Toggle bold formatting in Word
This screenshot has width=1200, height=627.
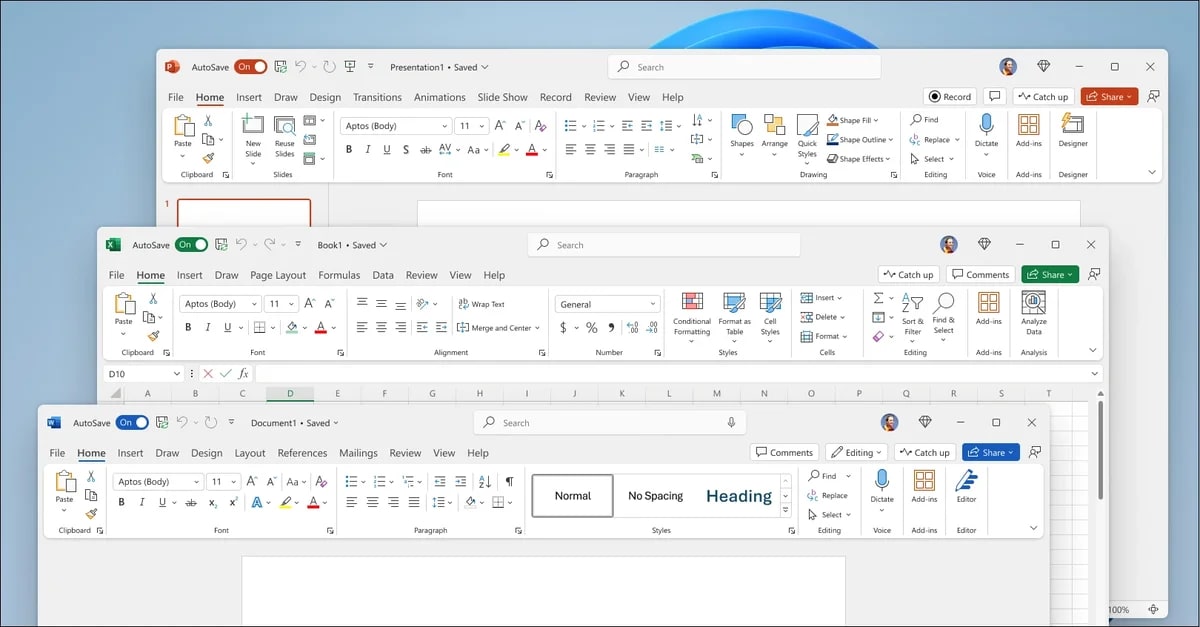click(x=120, y=502)
